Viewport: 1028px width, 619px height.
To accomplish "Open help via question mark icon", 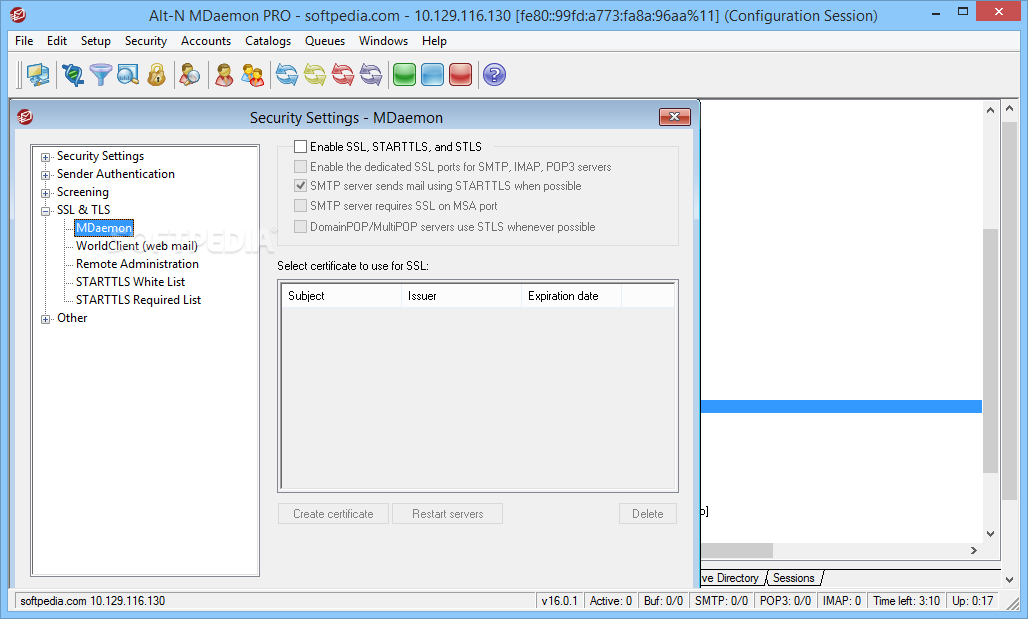I will 494,75.
